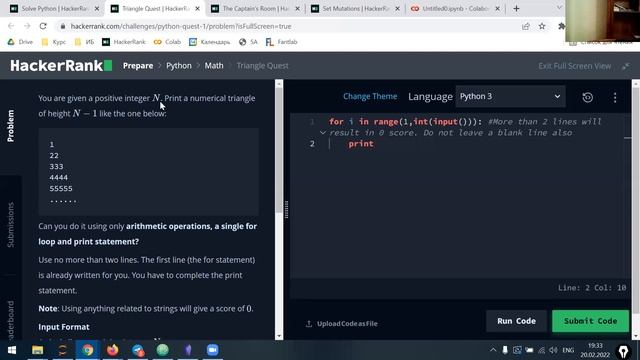Switch to Untitled0.ipynb Colab tab

point(455,9)
